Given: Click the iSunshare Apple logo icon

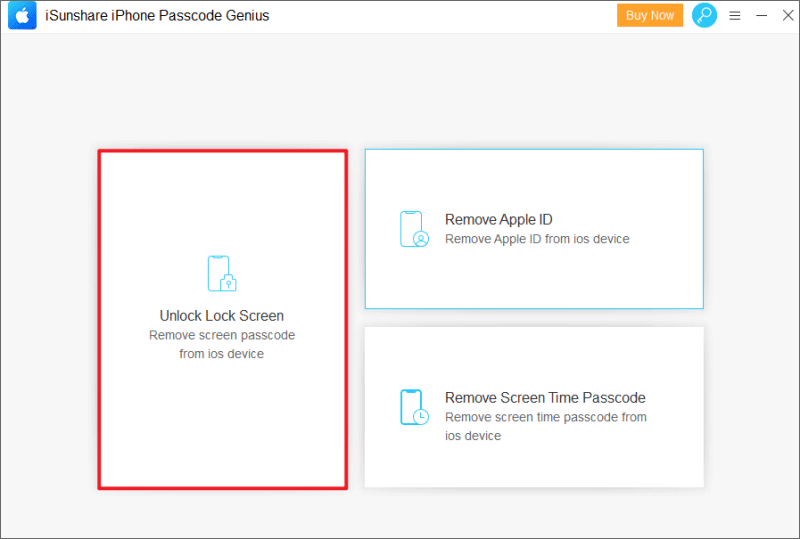Looking at the screenshot, I should (x=22, y=15).
